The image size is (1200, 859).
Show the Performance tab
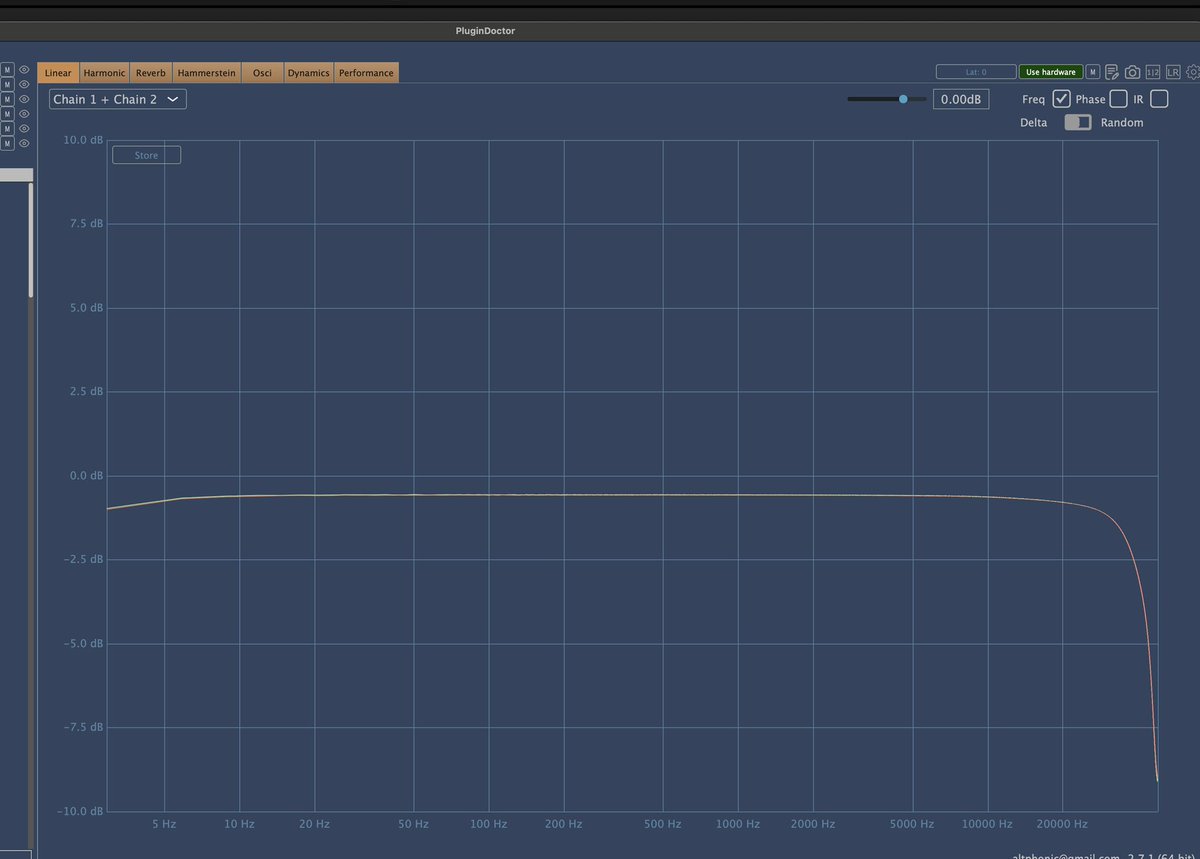[x=366, y=73]
